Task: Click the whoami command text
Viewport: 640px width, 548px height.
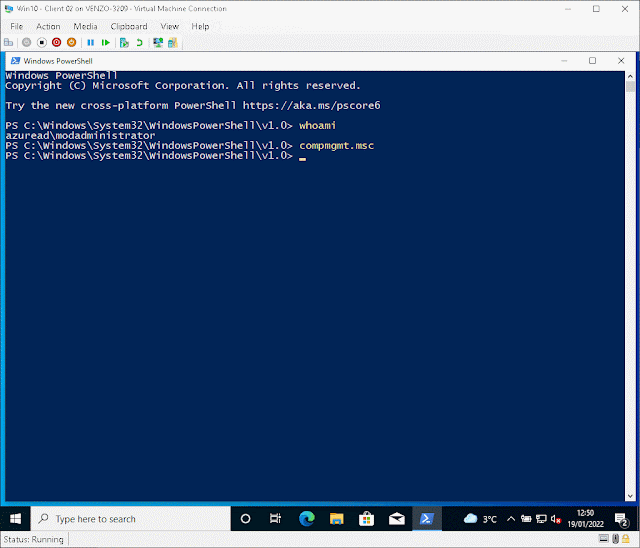Action: point(318,126)
